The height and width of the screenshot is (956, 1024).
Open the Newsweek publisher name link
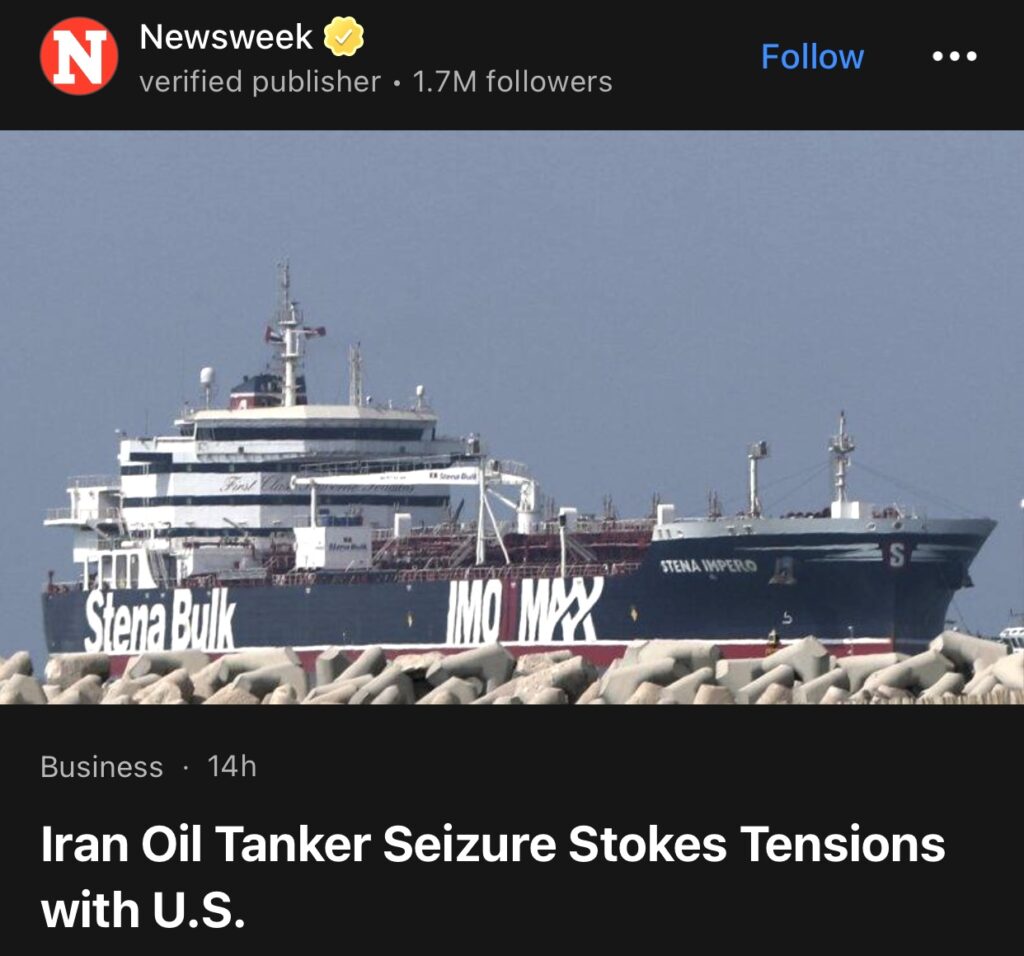click(226, 37)
